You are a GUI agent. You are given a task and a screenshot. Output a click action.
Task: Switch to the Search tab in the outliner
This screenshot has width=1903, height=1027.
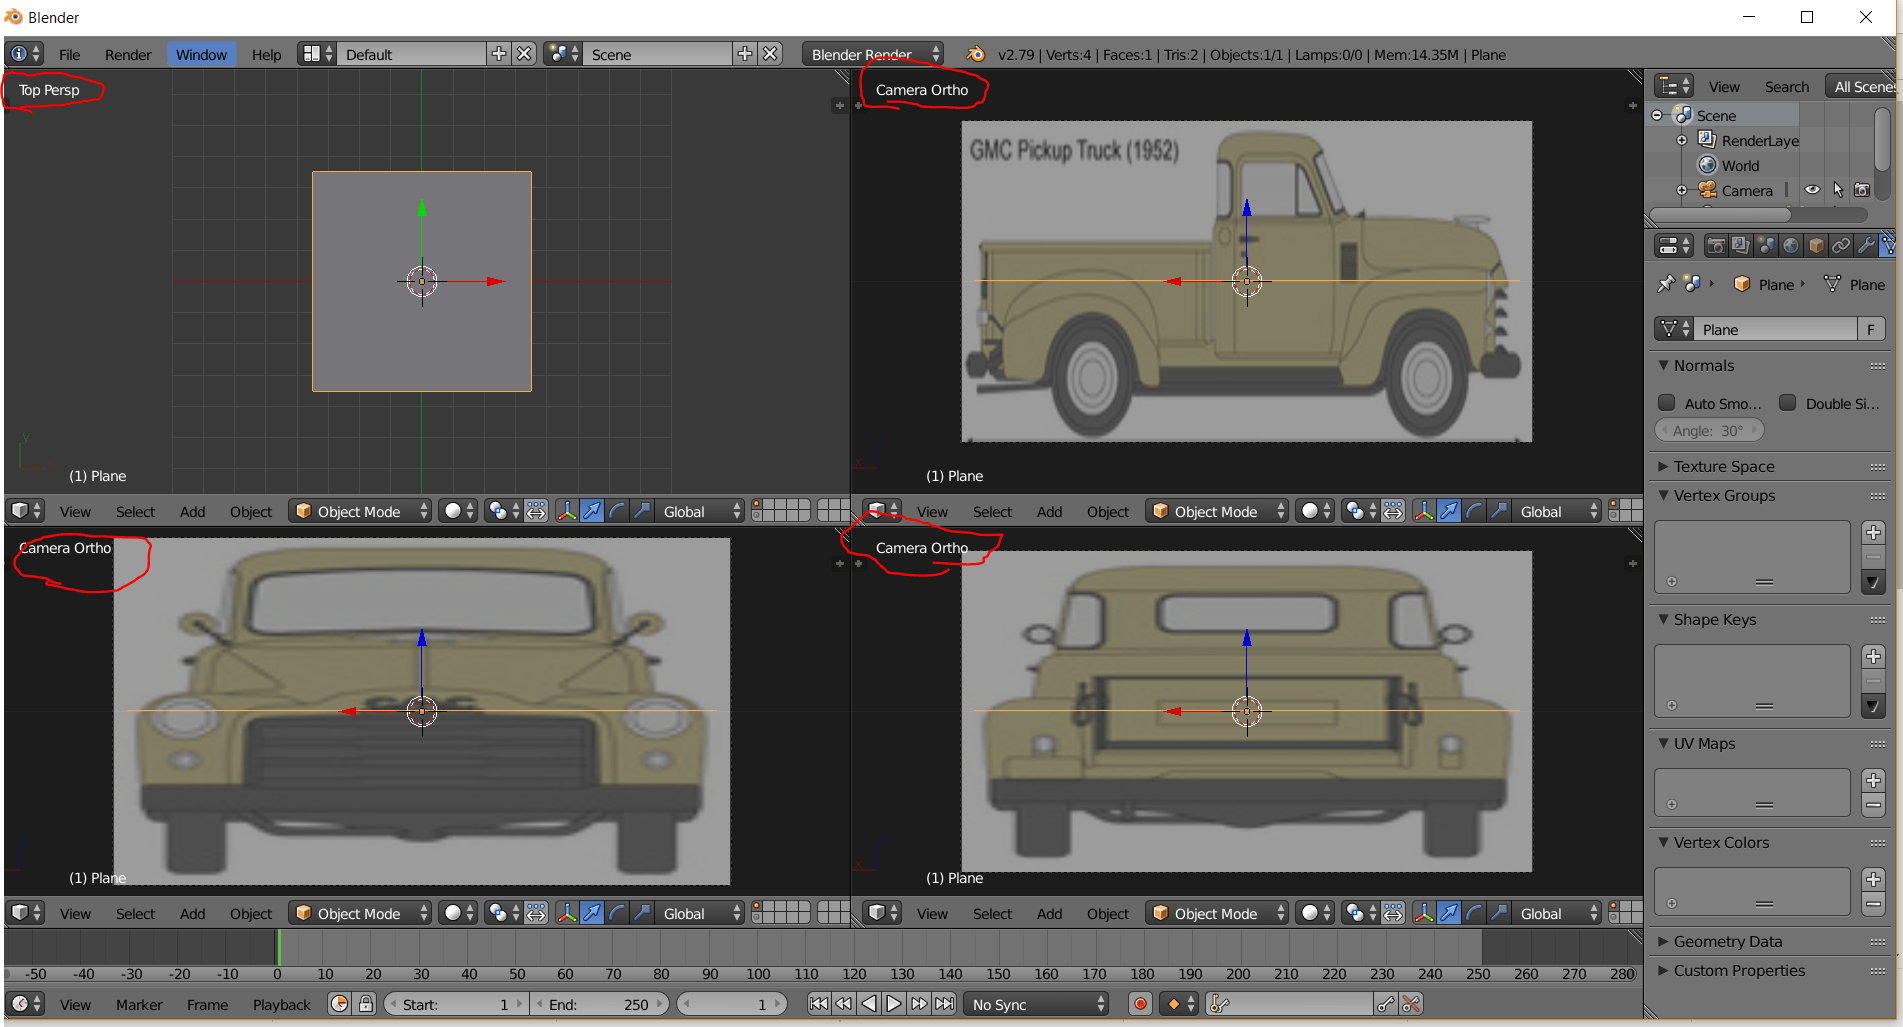click(1787, 86)
